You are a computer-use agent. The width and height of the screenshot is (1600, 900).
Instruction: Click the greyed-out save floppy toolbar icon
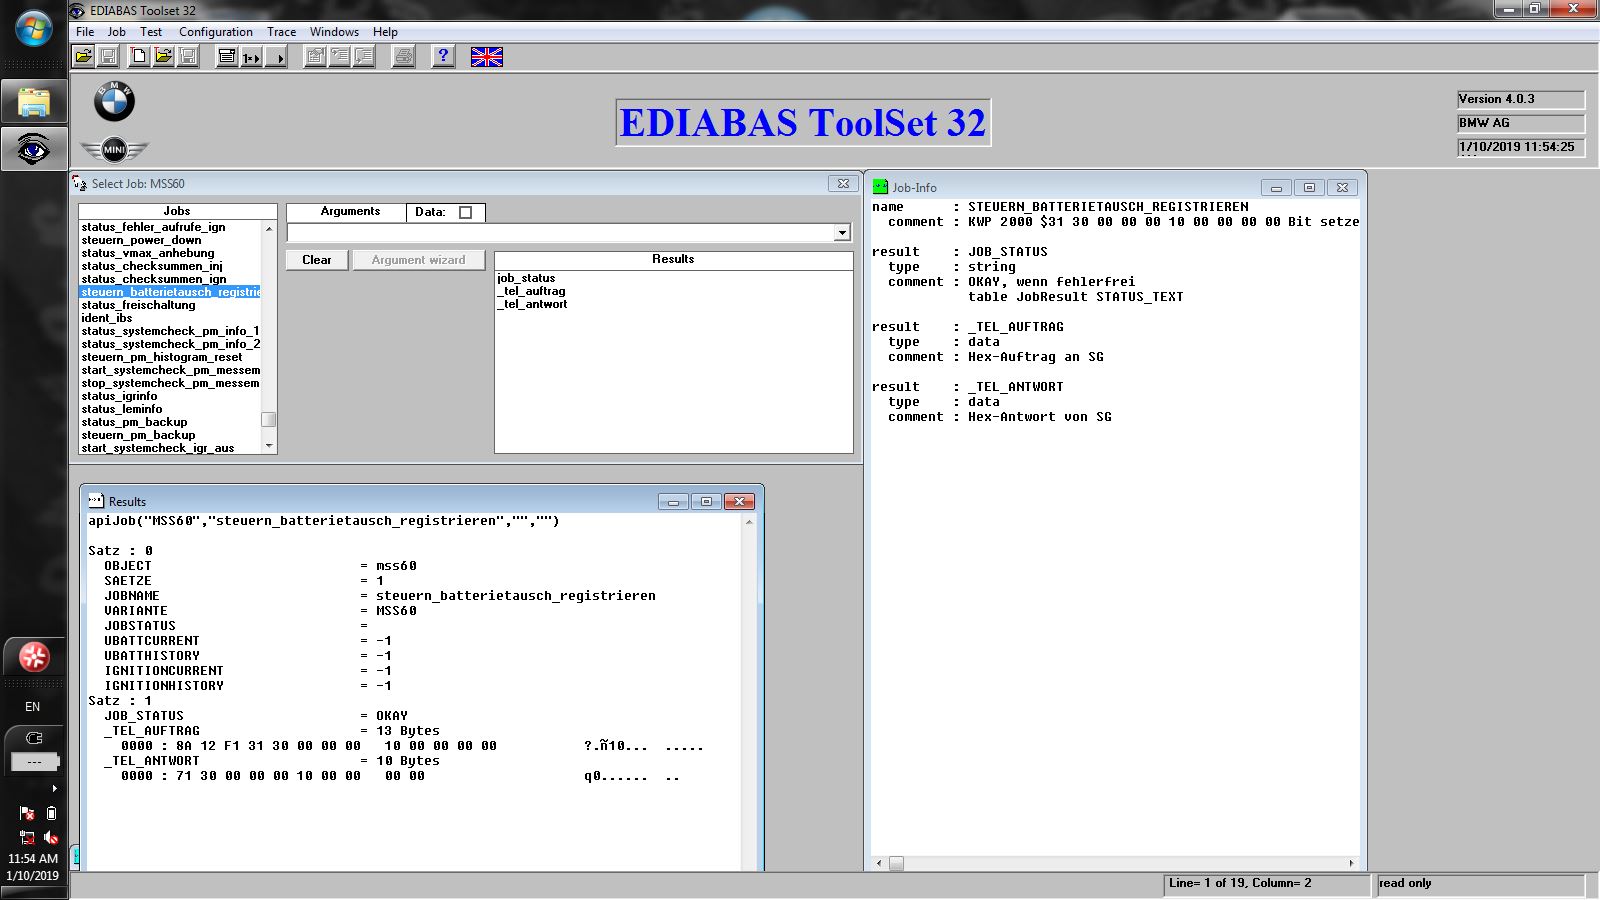(x=108, y=57)
